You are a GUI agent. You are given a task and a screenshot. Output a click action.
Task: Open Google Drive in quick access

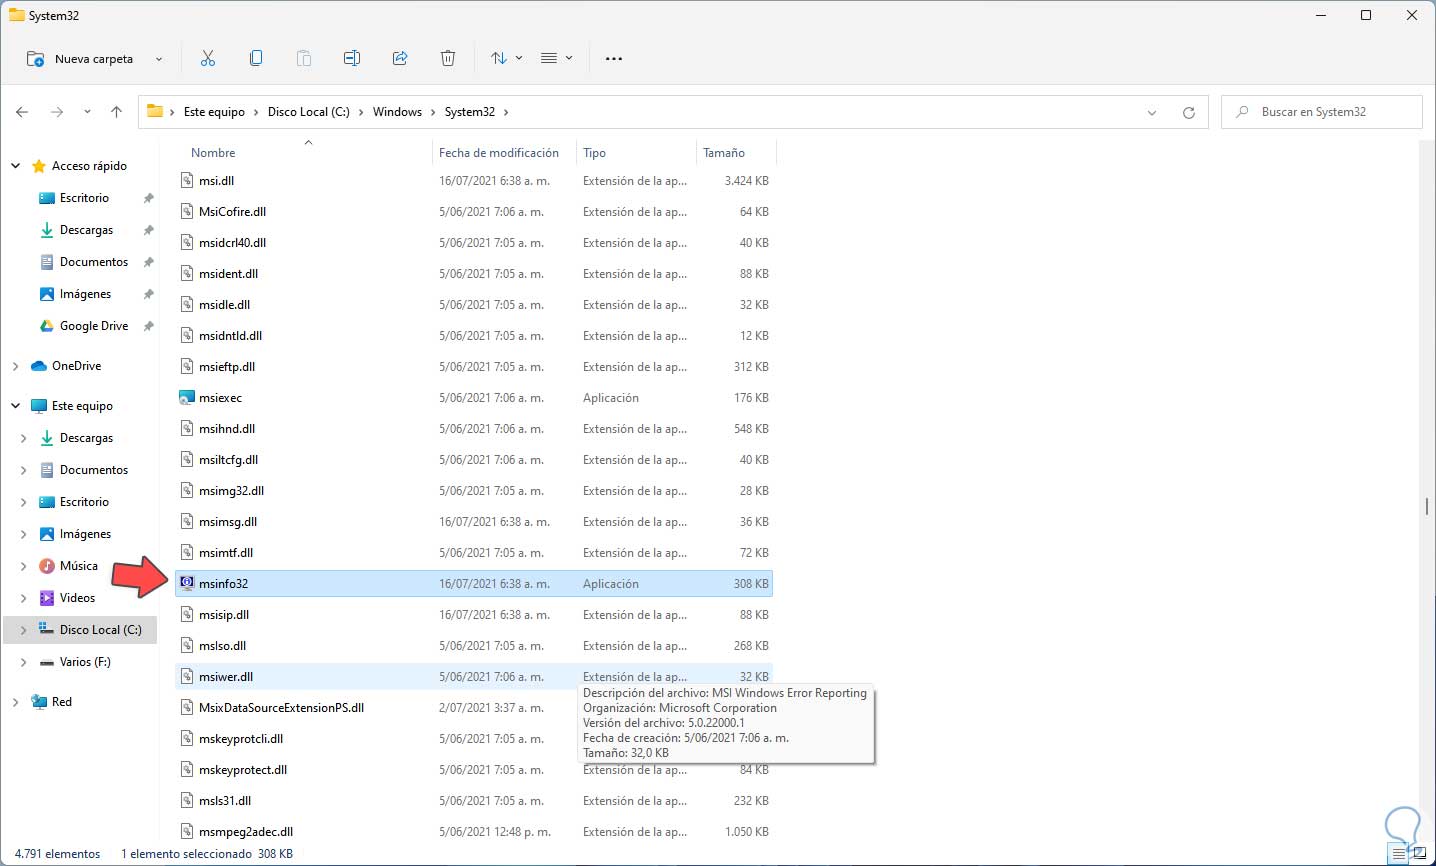(x=93, y=326)
